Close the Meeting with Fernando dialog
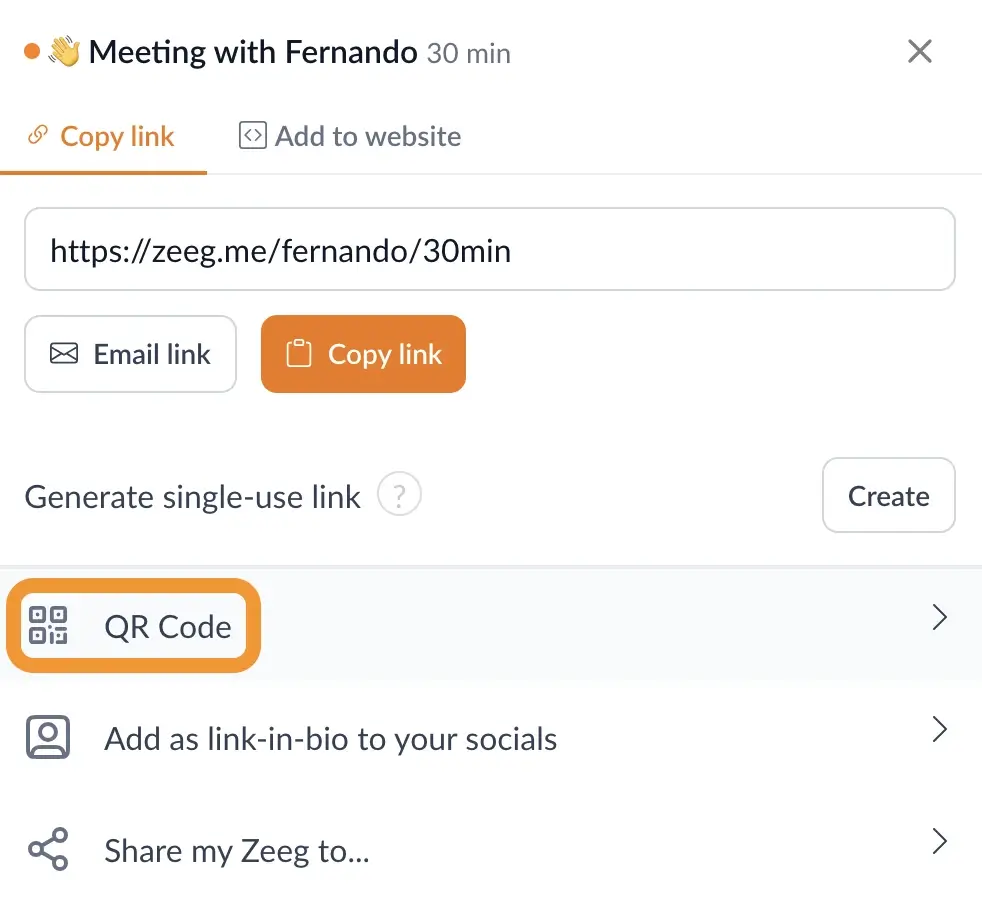This screenshot has width=982, height=902. click(x=919, y=51)
